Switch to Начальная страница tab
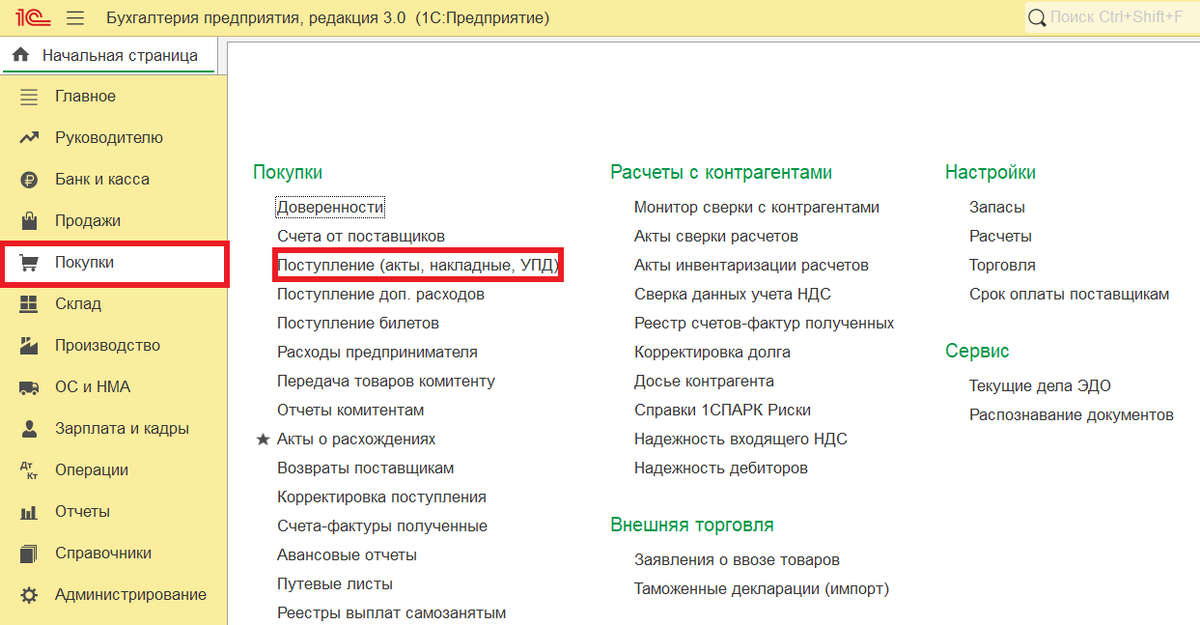 [107, 56]
